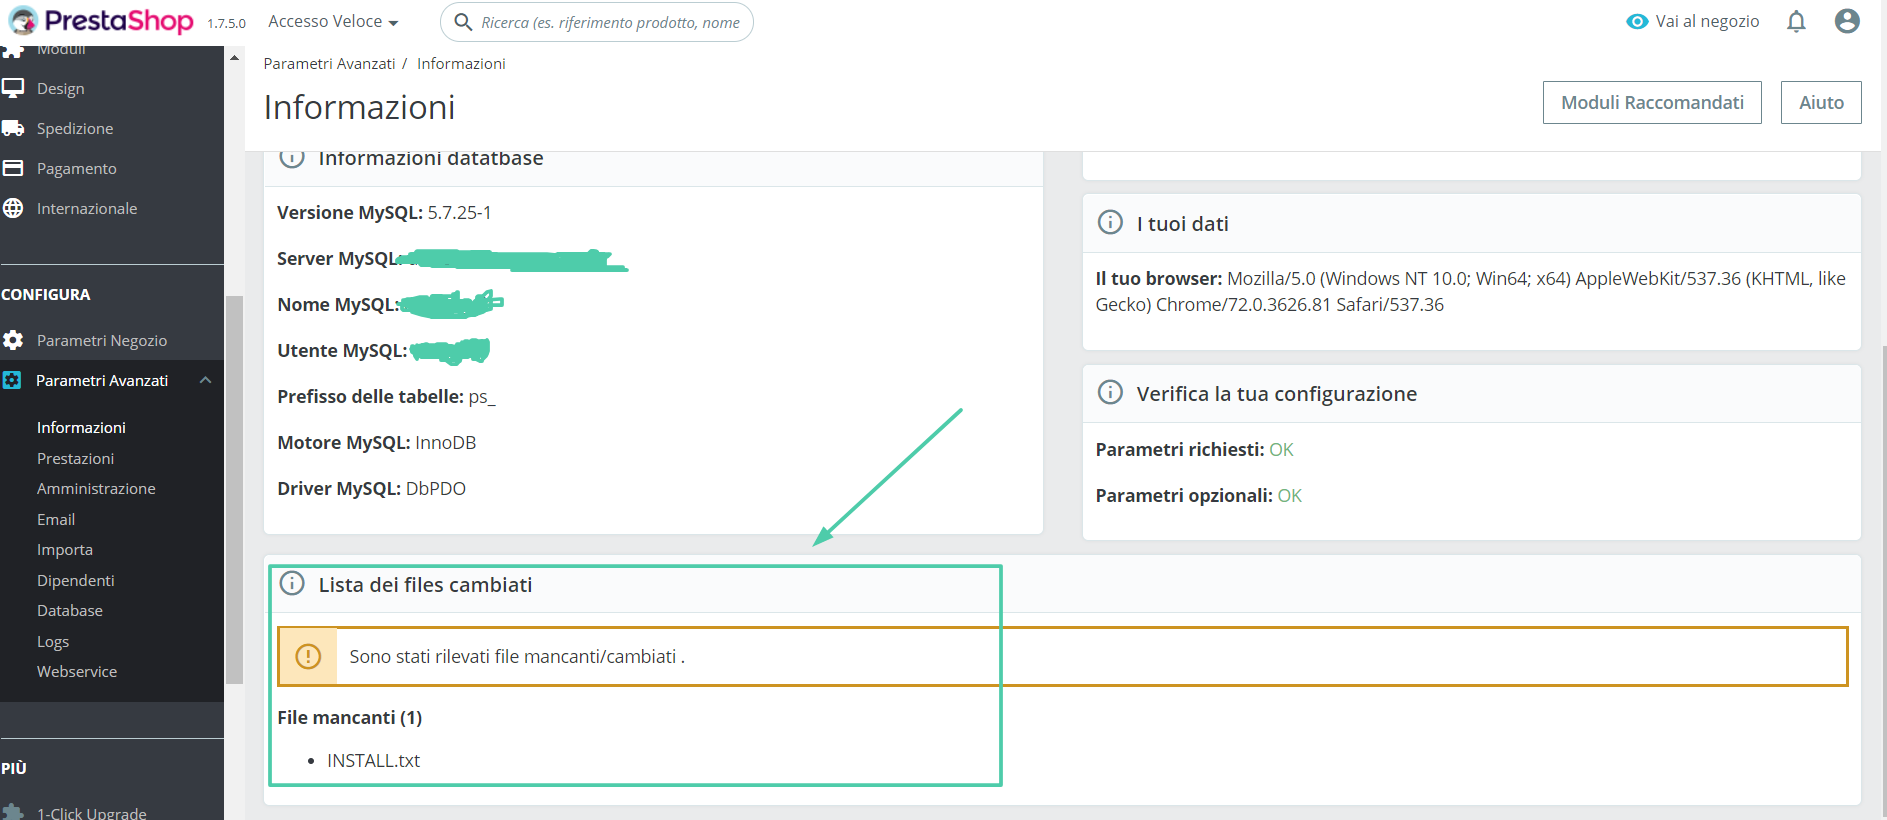
Task: Click the Moduli Raccomandati button
Action: [x=1652, y=102]
